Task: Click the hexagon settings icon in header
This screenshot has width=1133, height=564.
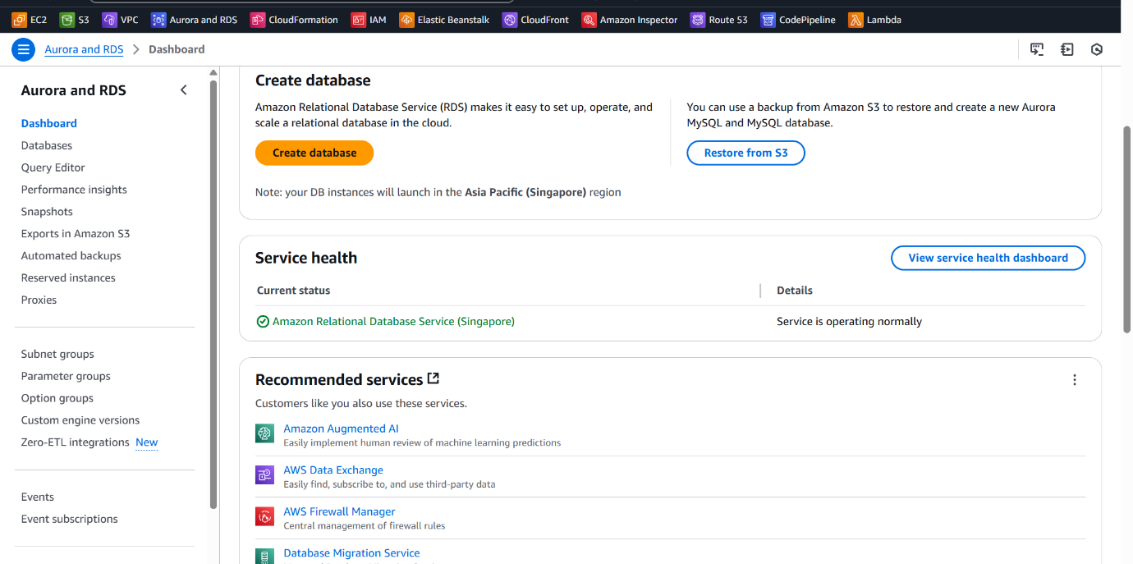Action: (x=1097, y=50)
